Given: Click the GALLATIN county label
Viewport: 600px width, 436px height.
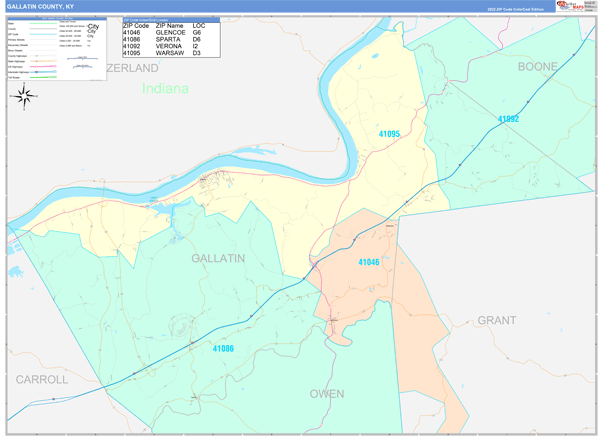Looking at the screenshot, I should (x=218, y=258).
